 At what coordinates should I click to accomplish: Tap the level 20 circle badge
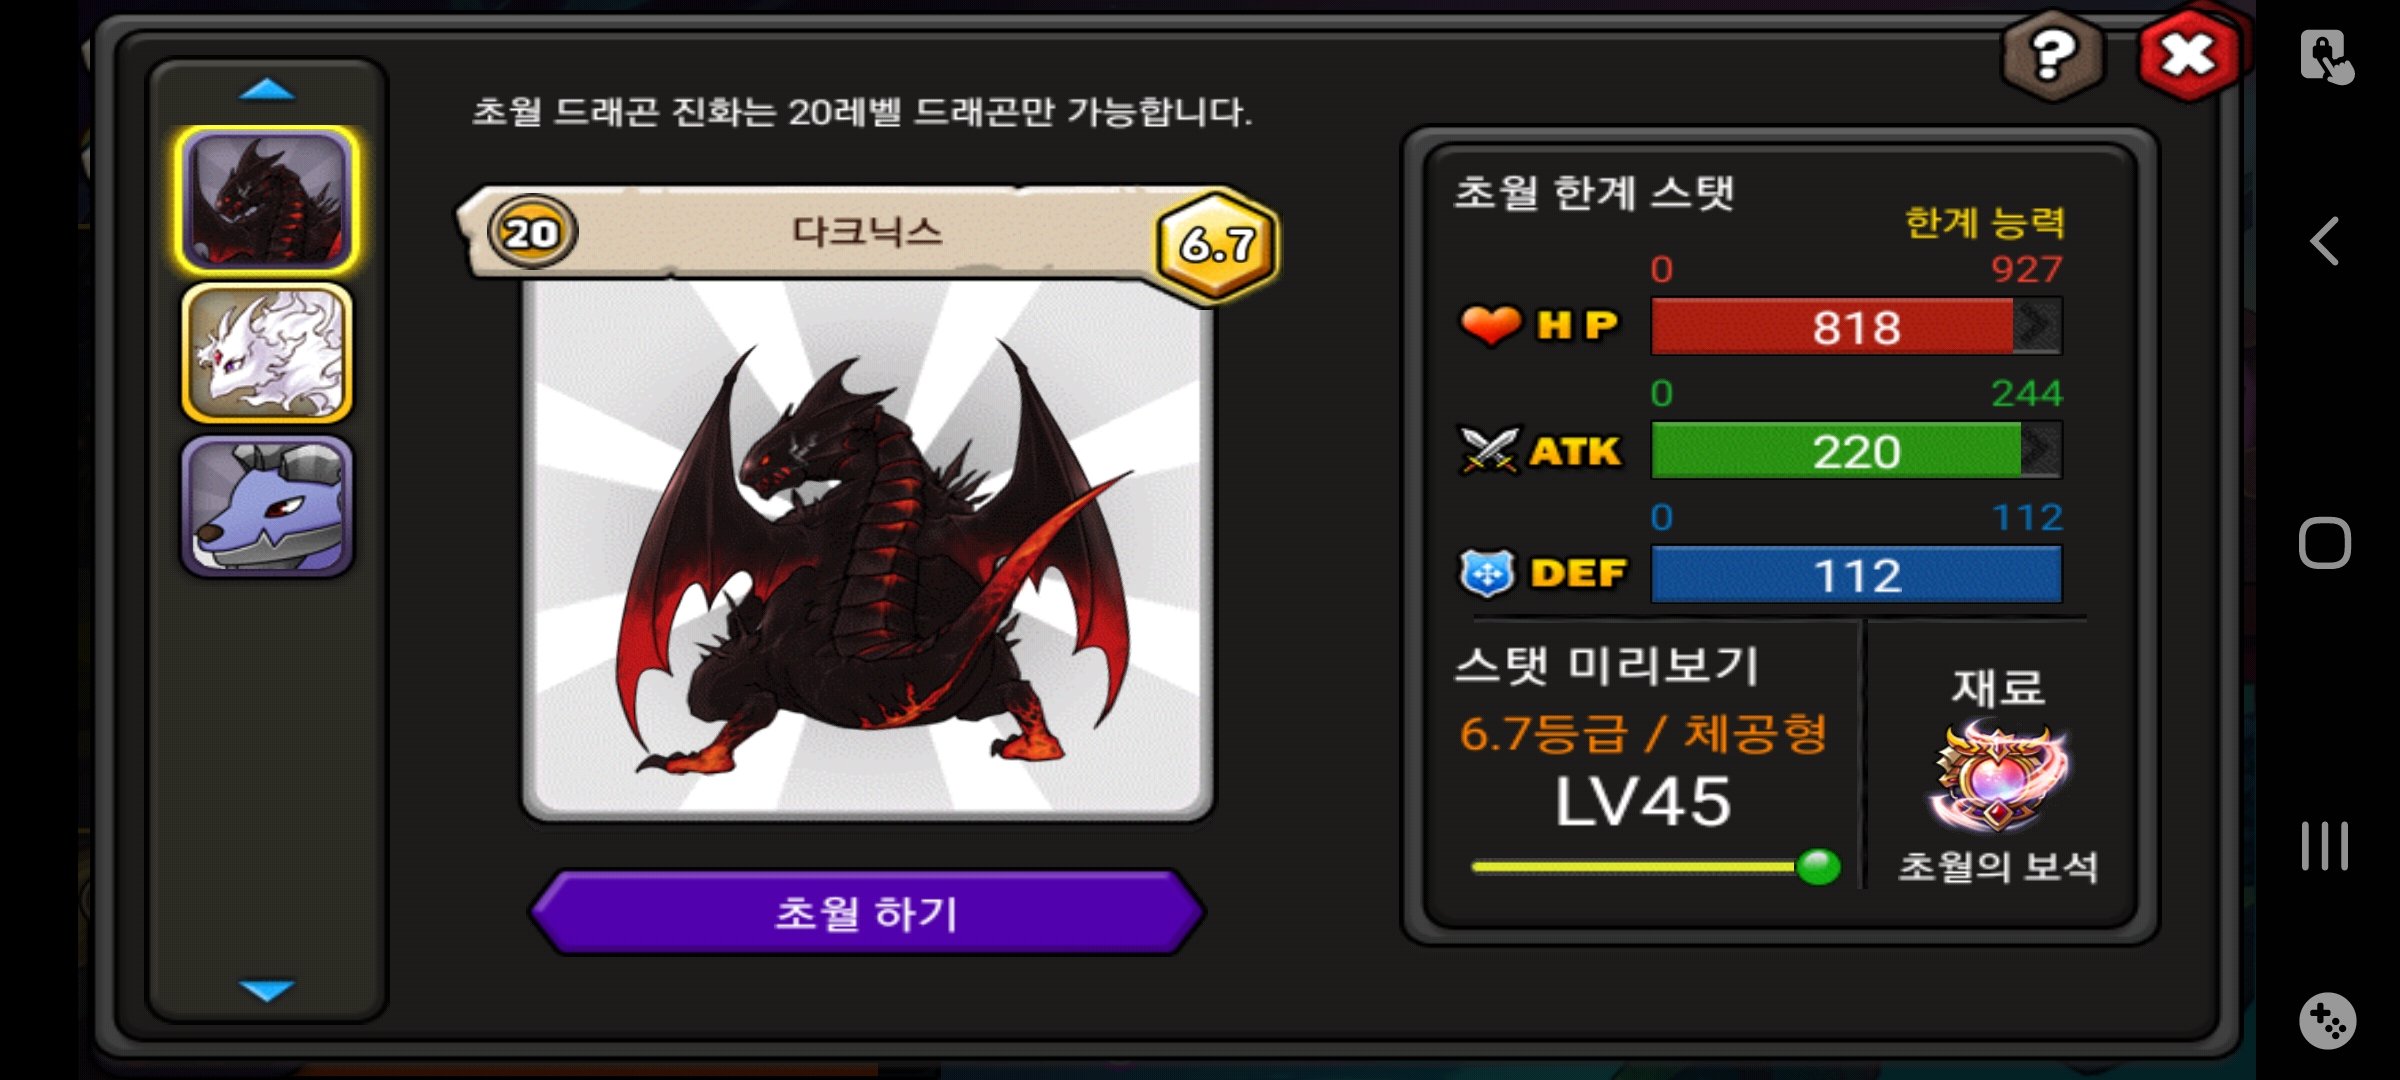click(531, 232)
